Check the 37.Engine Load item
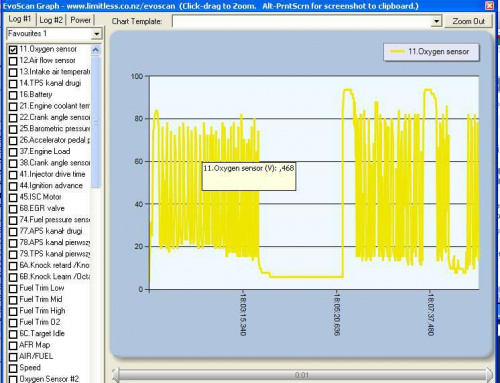The image size is (500, 383). 13,152
